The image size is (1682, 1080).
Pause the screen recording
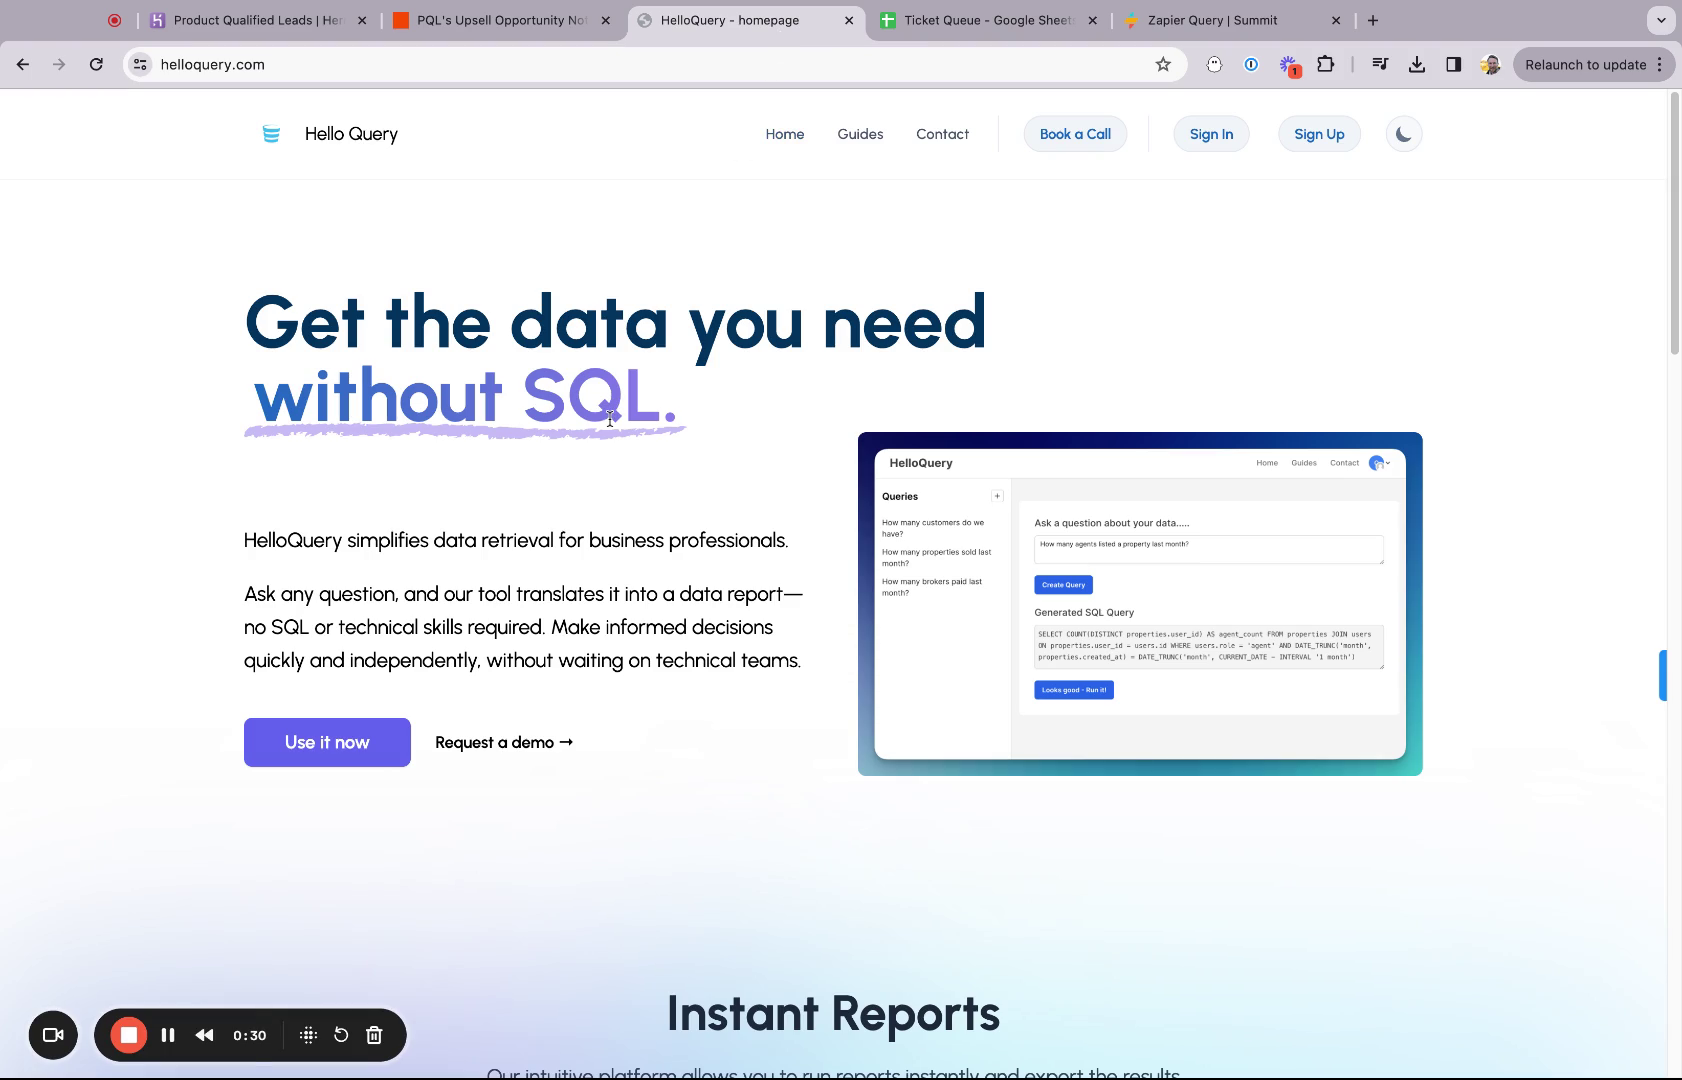point(168,1035)
